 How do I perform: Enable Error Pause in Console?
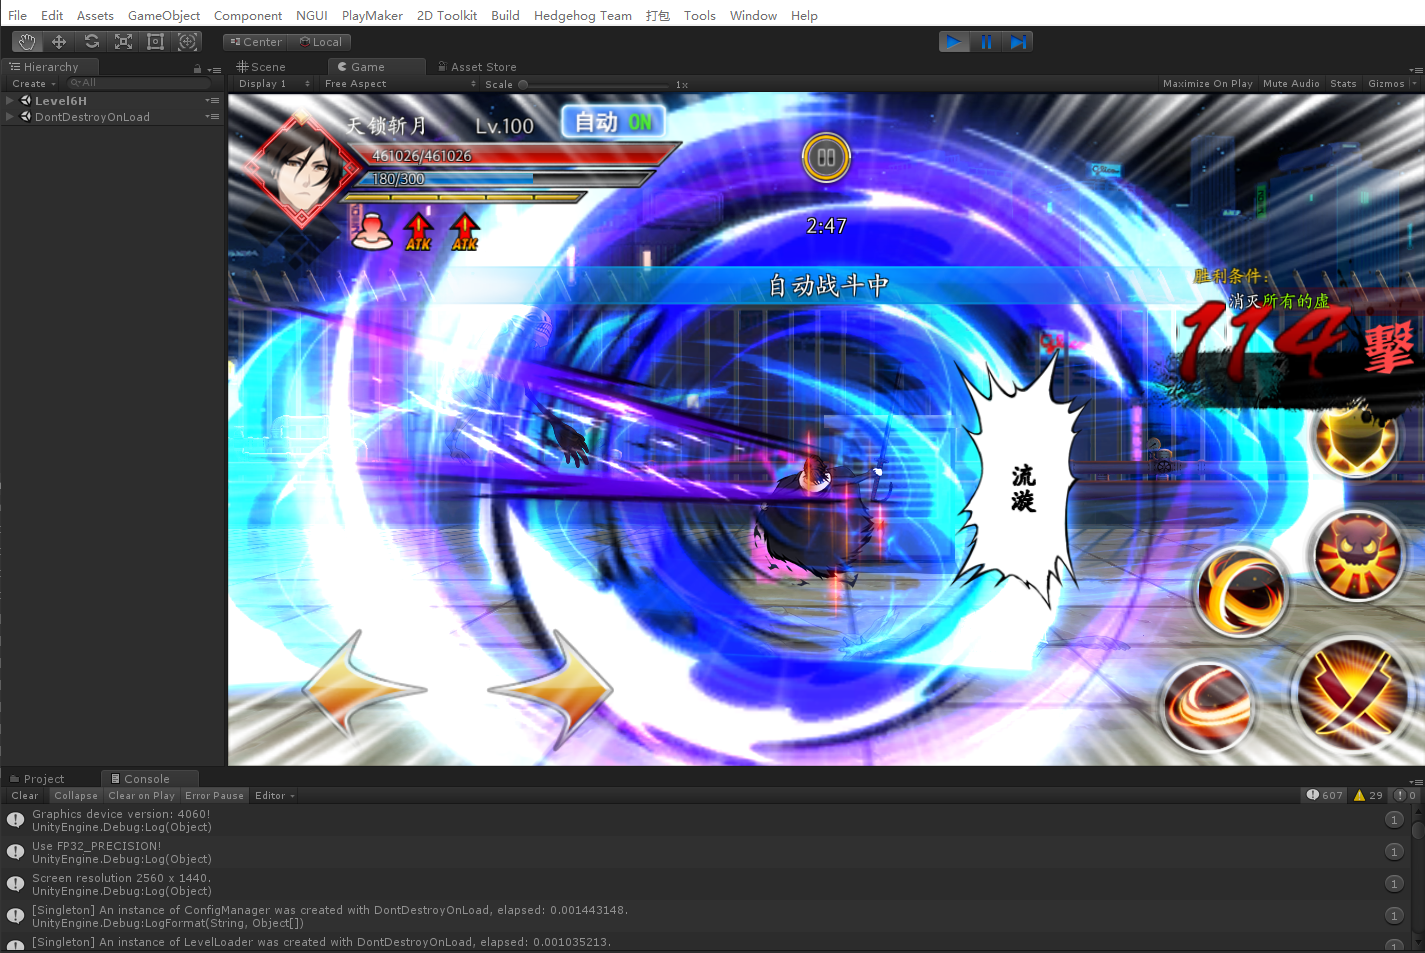point(214,796)
